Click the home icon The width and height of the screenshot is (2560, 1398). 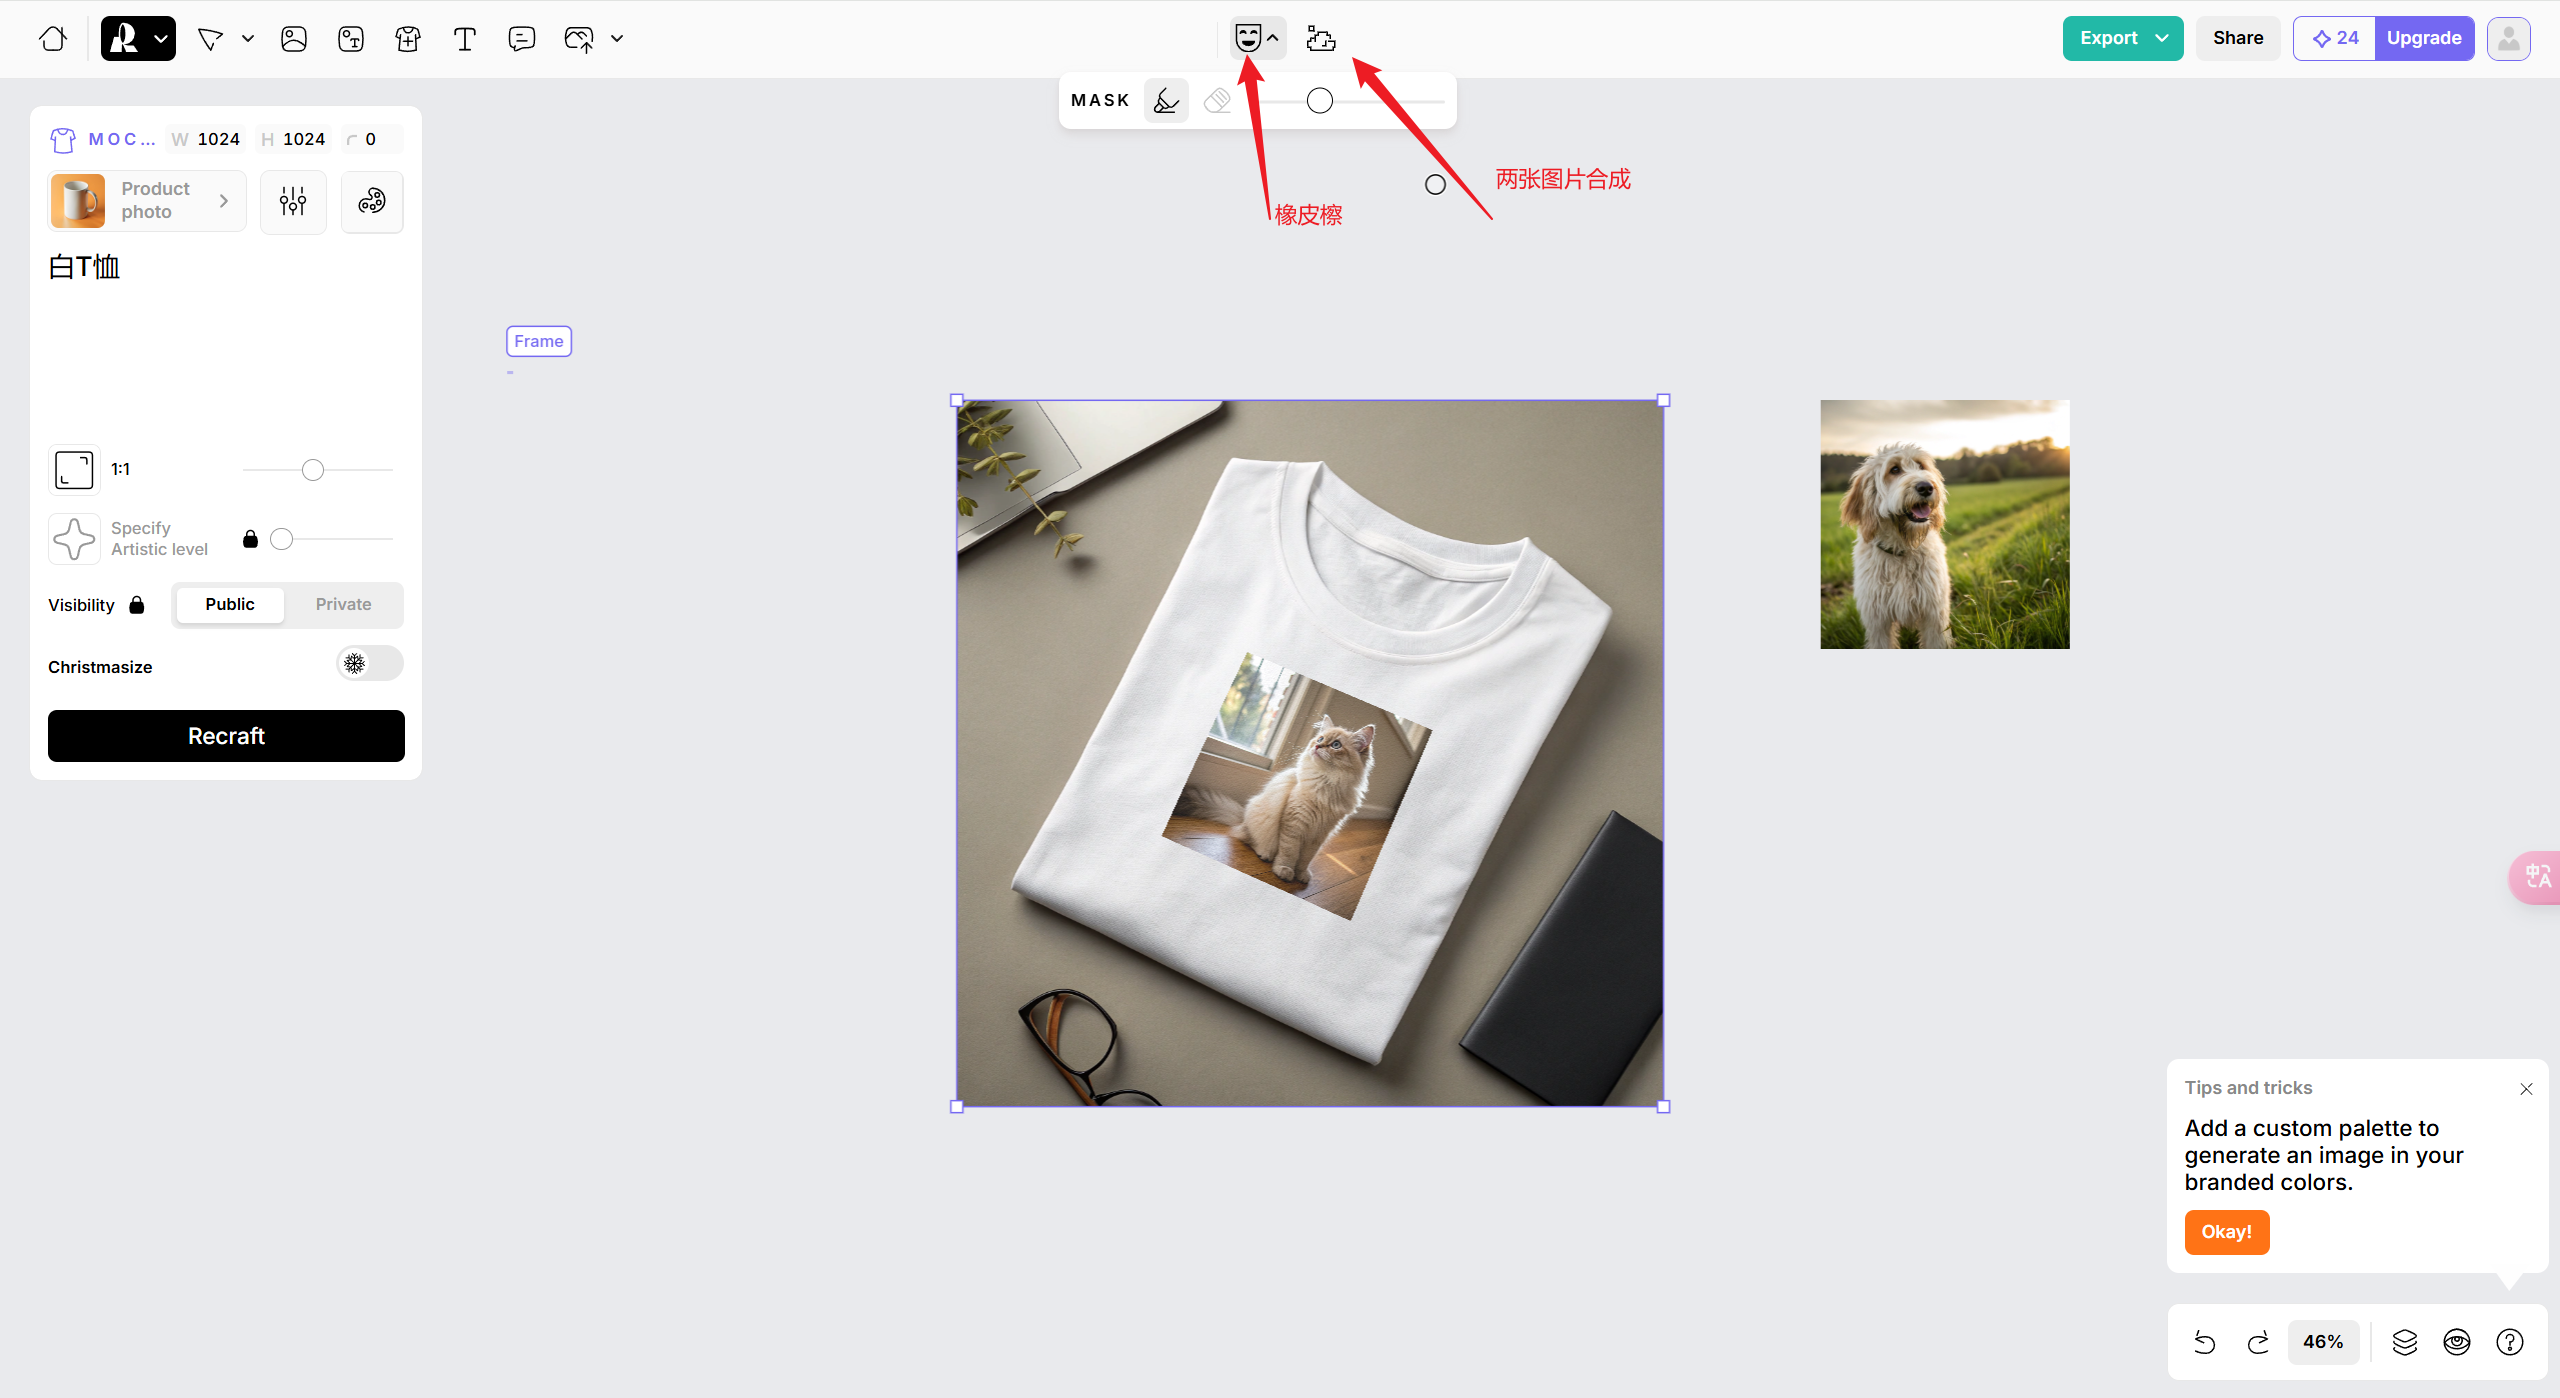(53, 39)
